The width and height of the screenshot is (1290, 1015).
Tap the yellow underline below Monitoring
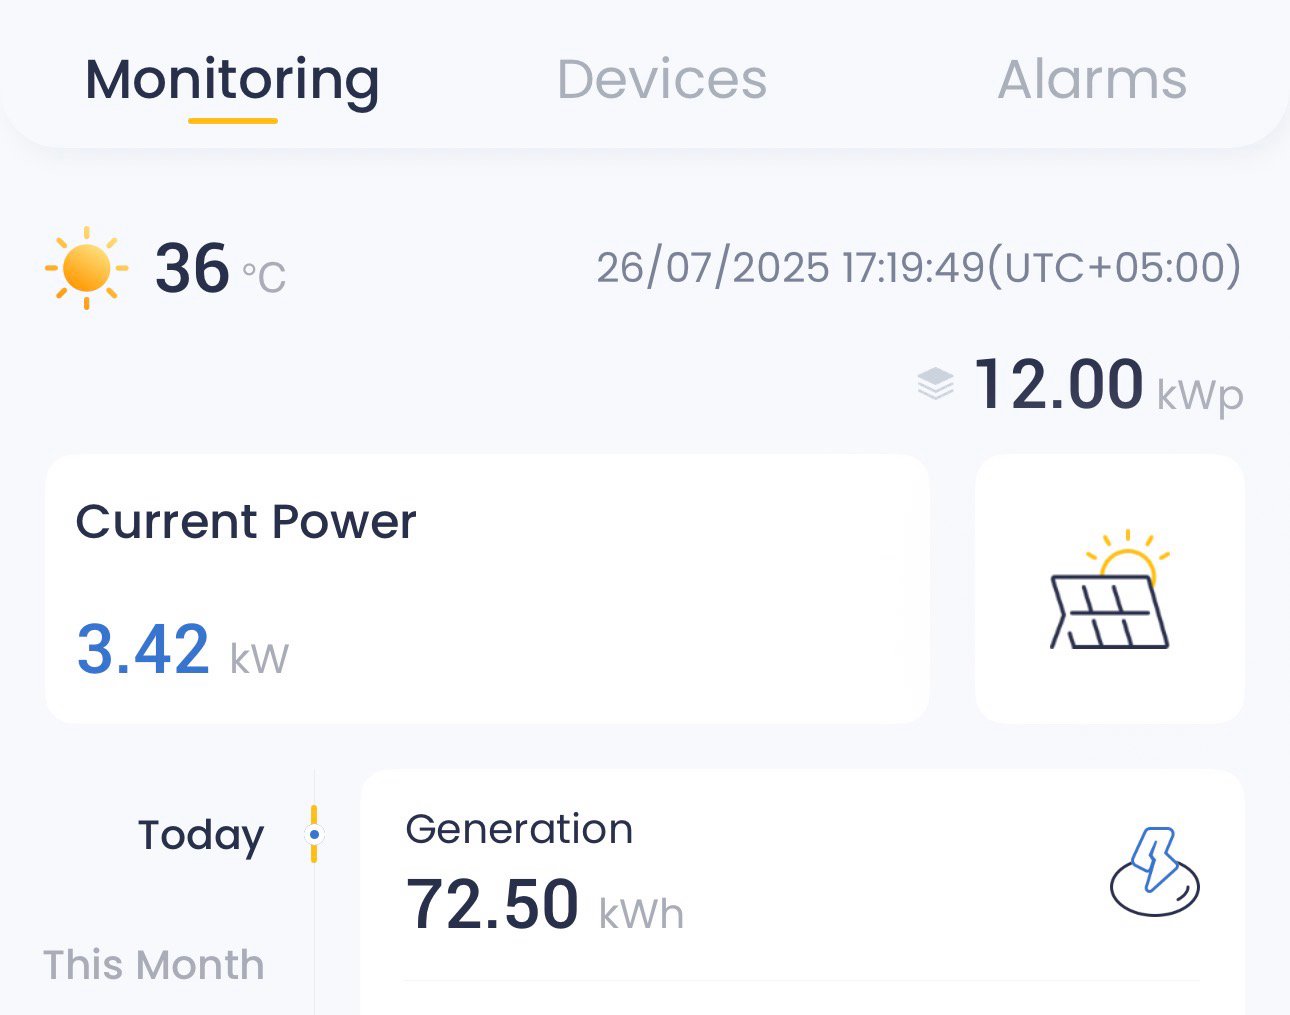[x=233, y=121]
